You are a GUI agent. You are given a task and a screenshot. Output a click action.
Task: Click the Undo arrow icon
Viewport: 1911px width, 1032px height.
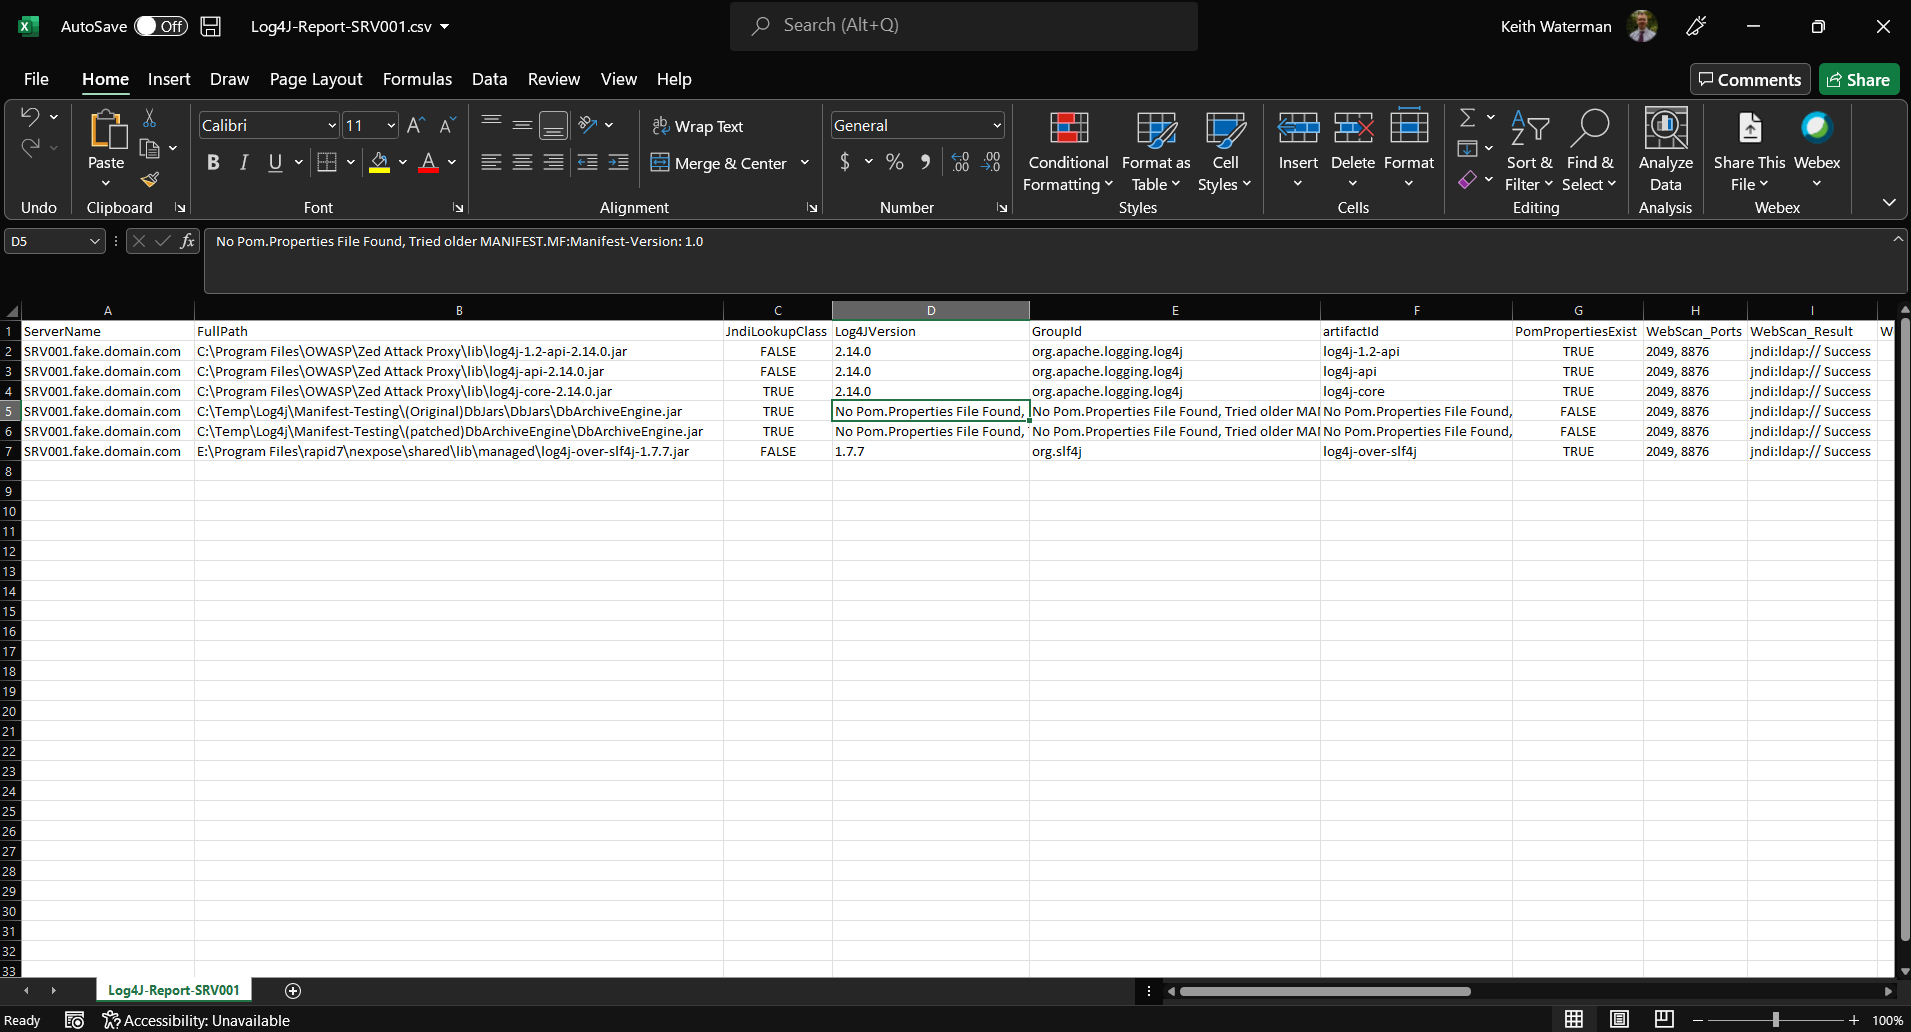30,117
